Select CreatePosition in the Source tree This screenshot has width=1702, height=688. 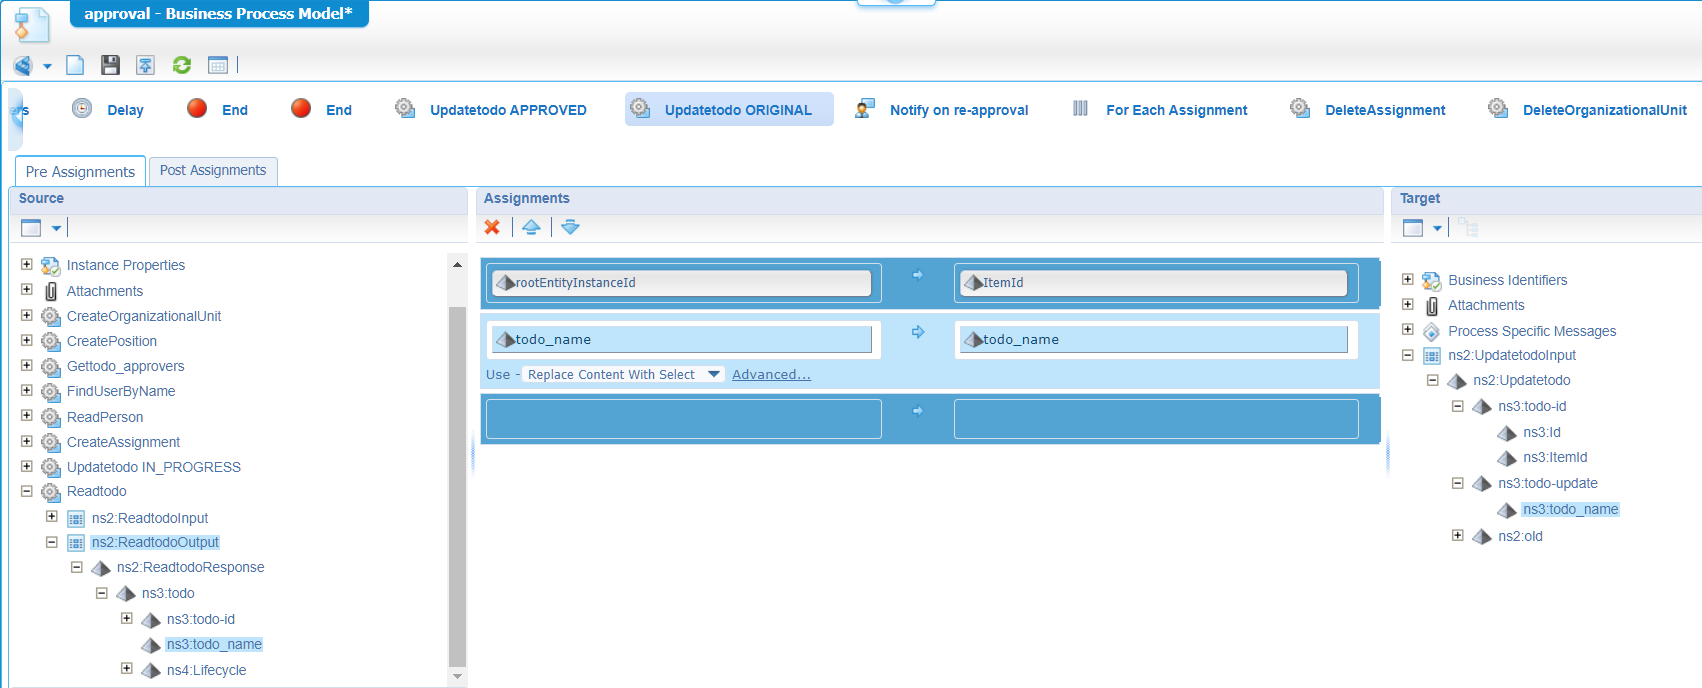pyautogui.click(x=112, y=341)
